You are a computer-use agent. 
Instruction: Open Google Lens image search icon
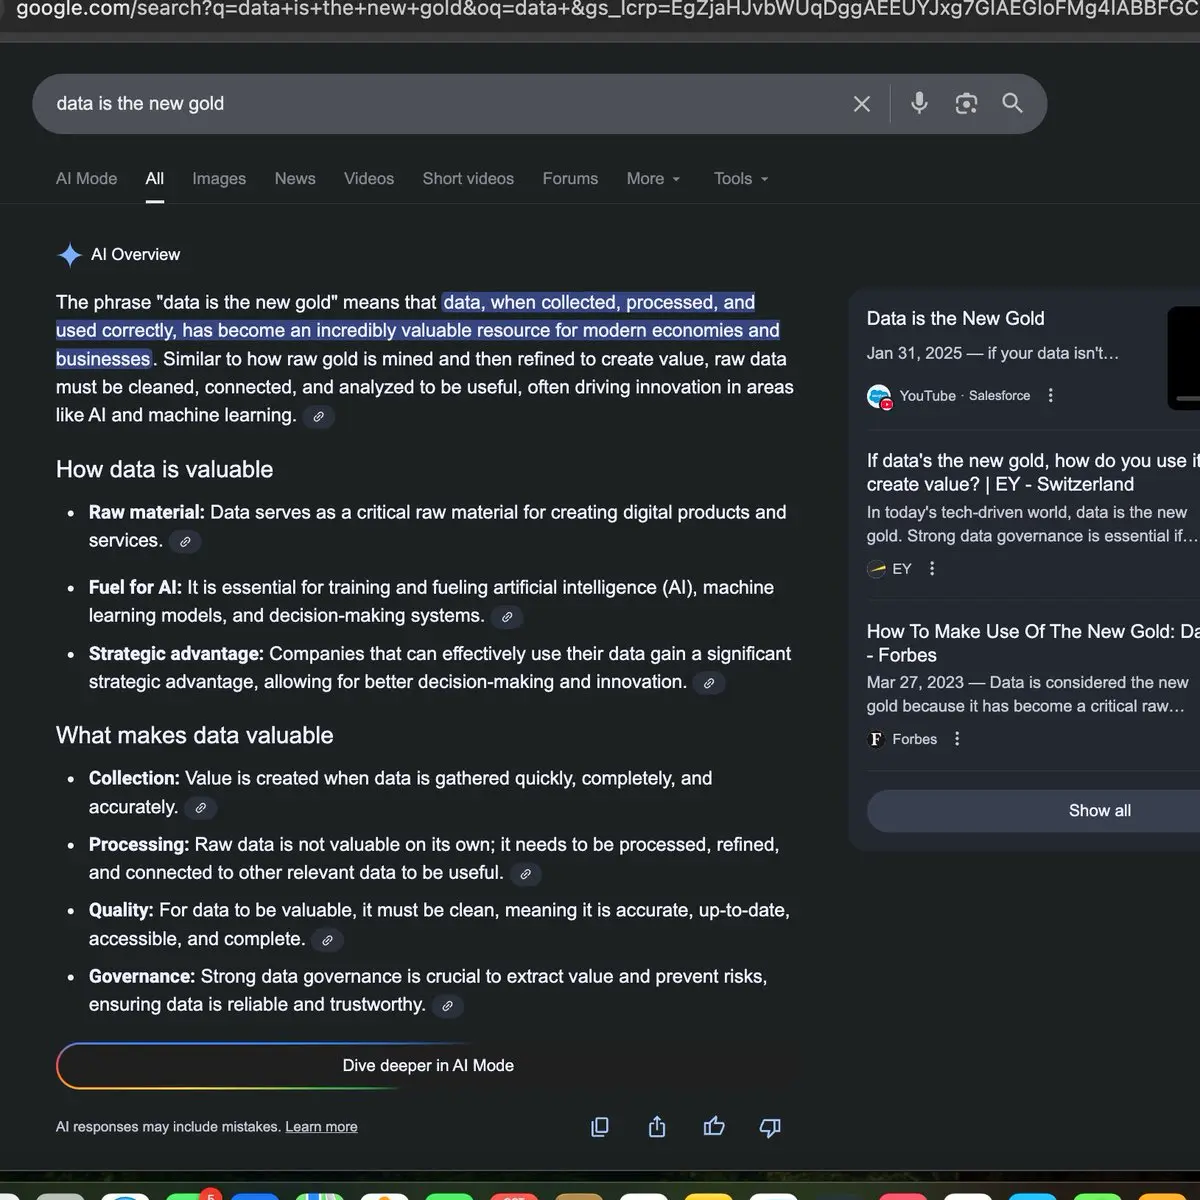(x=966, y=104)
